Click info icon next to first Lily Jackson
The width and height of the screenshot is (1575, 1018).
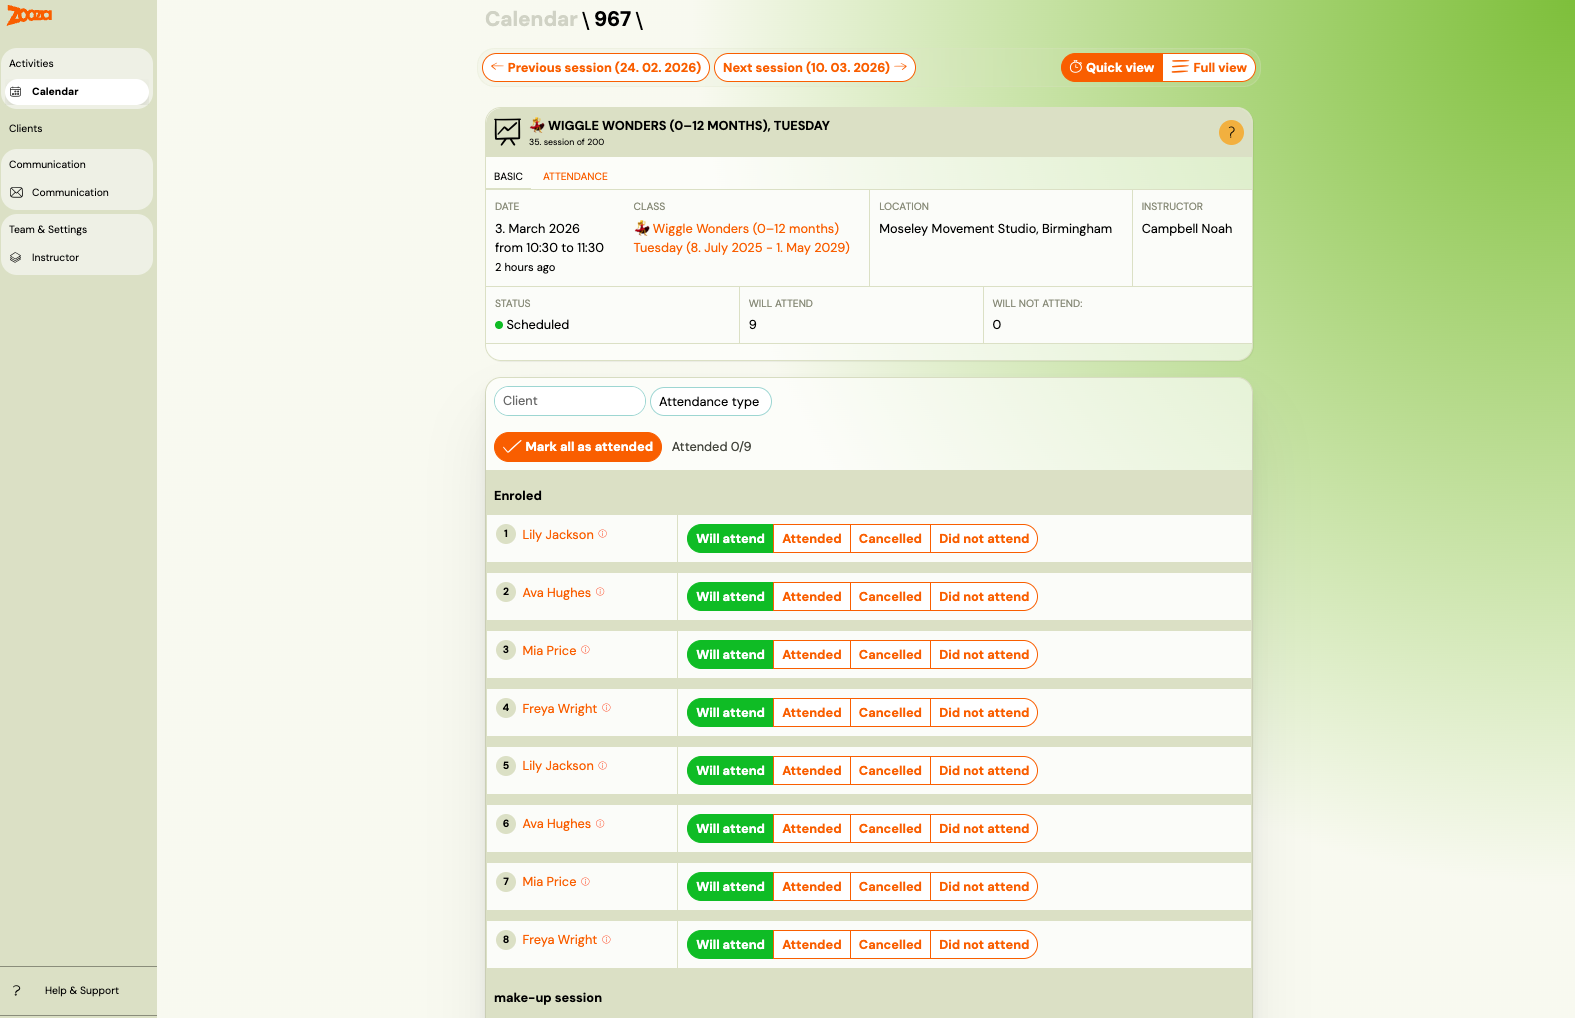(603, 534)
